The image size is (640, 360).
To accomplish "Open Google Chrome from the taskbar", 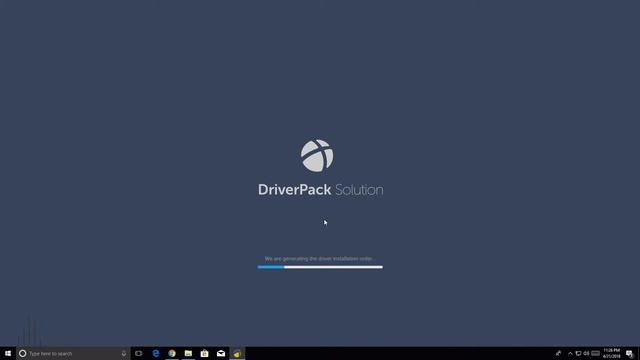I will coord(172,353).
